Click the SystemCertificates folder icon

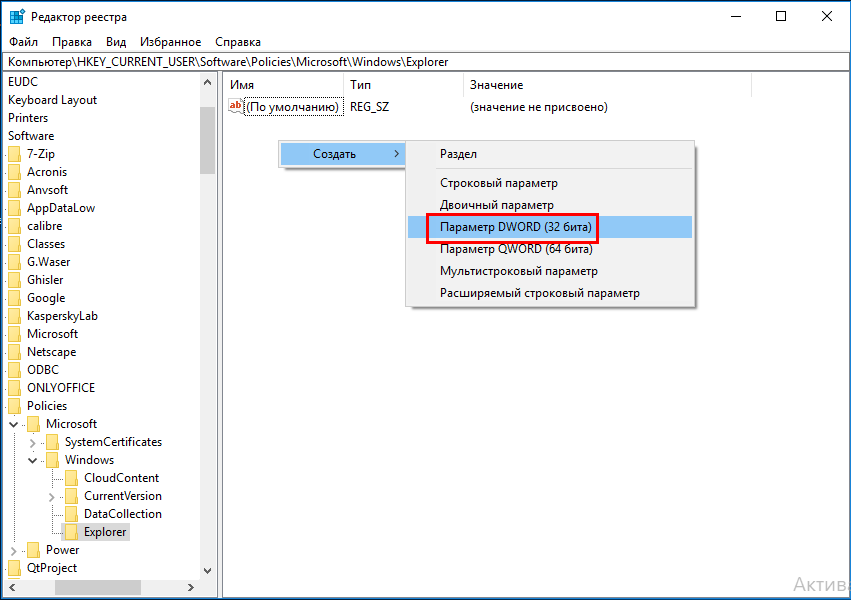coord(53,442)
